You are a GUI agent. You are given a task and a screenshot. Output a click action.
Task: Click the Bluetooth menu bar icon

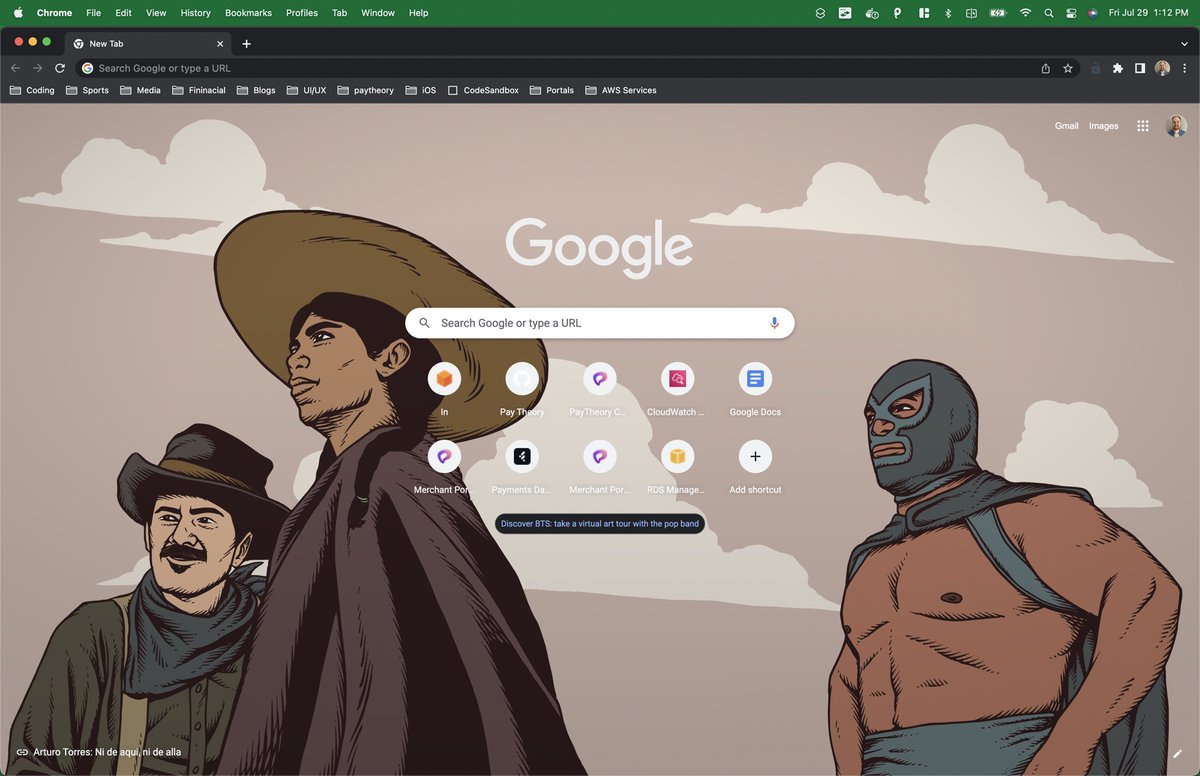[947, 13]
